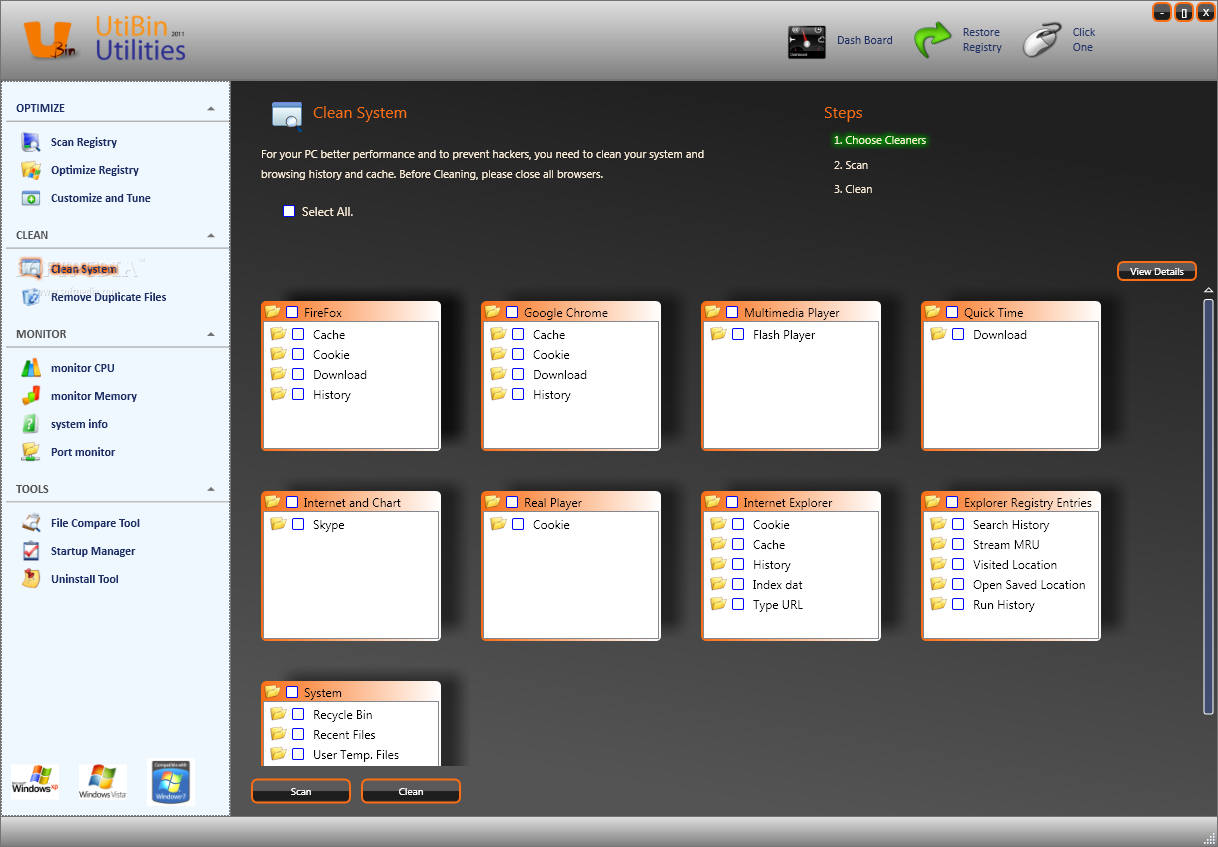Click the system info icon
Image resolution: width=1218 pixels, height=847 pixels.
point(31,424)
